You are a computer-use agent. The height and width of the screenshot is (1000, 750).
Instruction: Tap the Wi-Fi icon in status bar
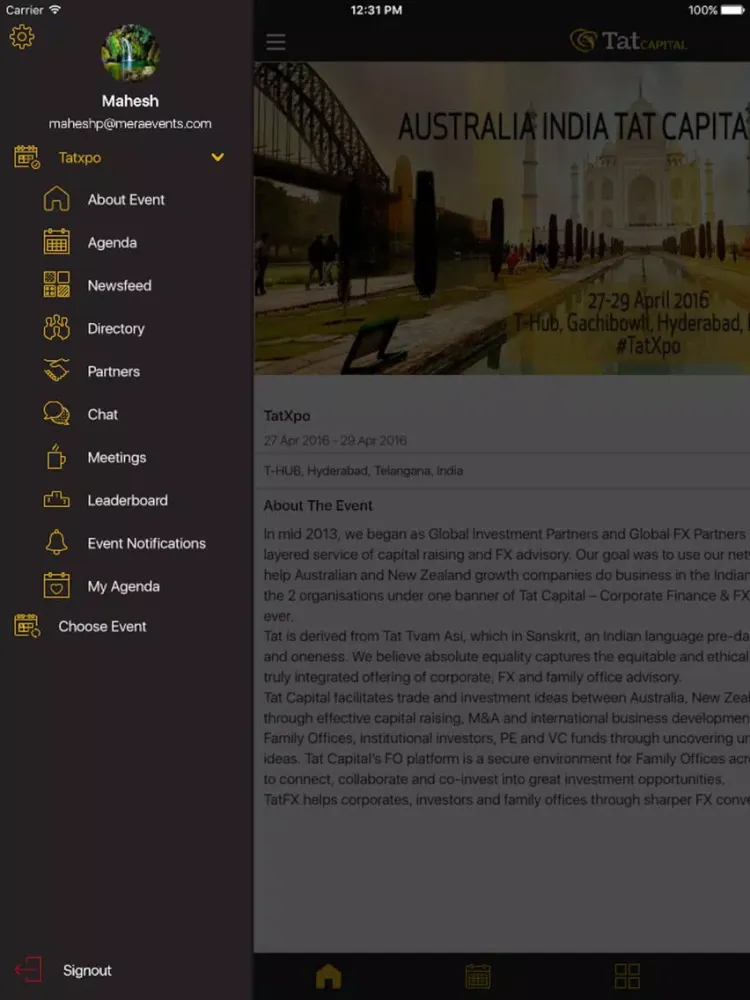pos(55,10)
